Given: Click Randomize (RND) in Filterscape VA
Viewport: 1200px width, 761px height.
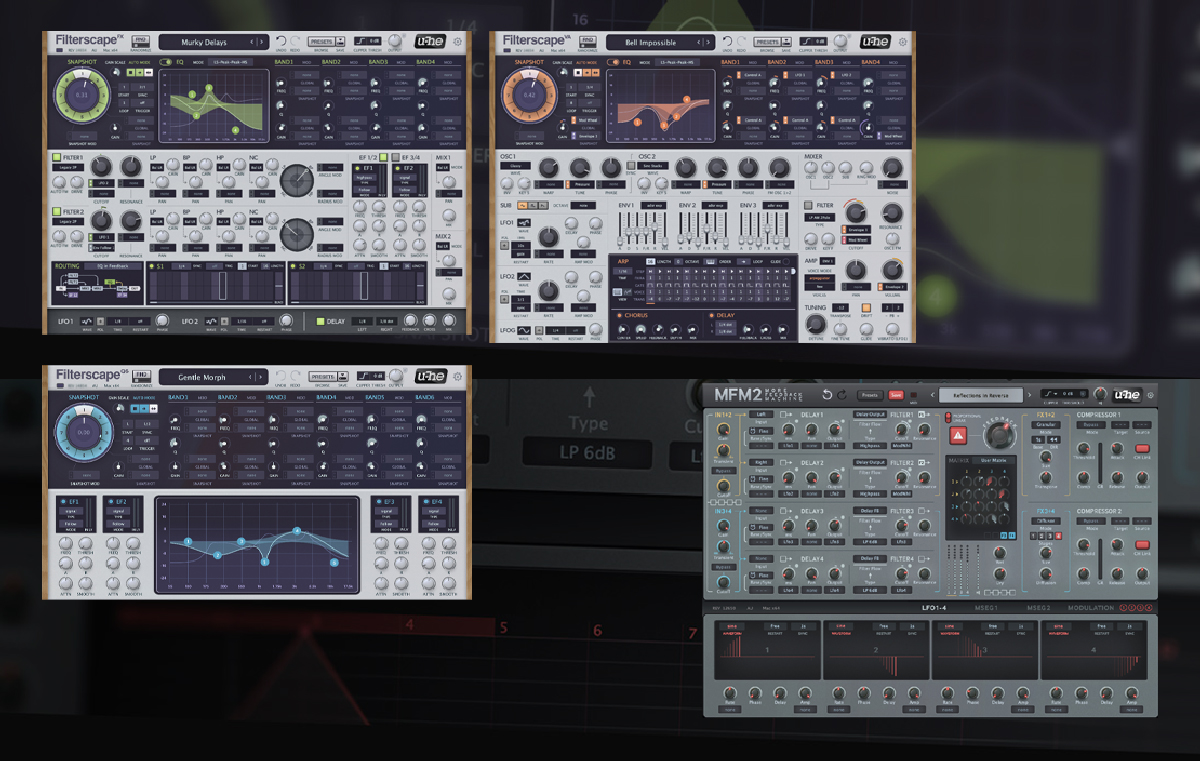Looking at the screenshot, I should (588, 40).
